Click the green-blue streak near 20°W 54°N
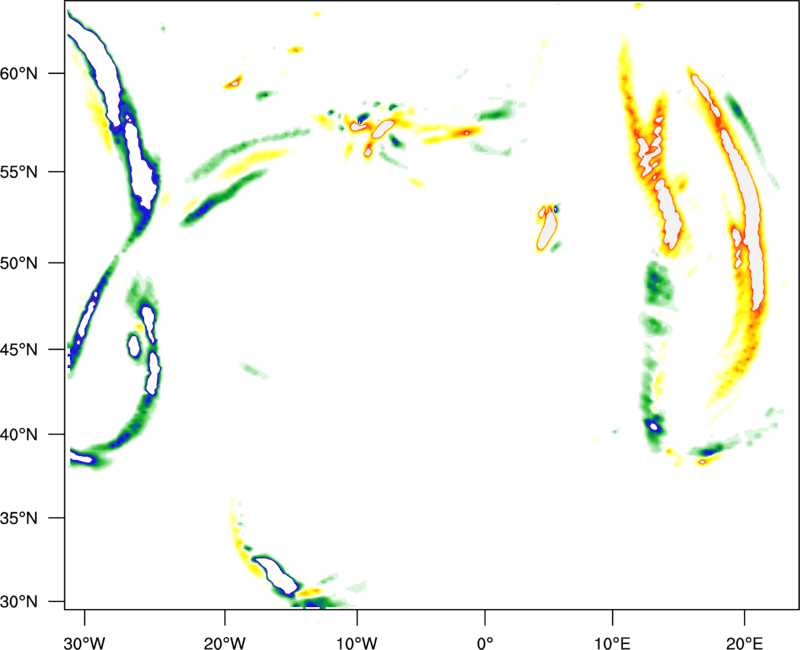The width and height of the screenshot is (800, 650). click(x=224, y=197)
